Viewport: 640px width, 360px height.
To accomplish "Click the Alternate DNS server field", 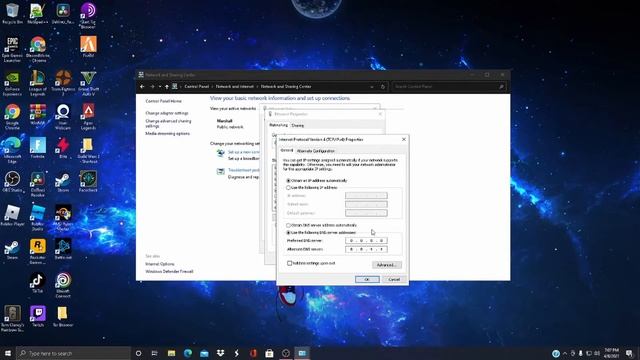I will click(366, 249).
